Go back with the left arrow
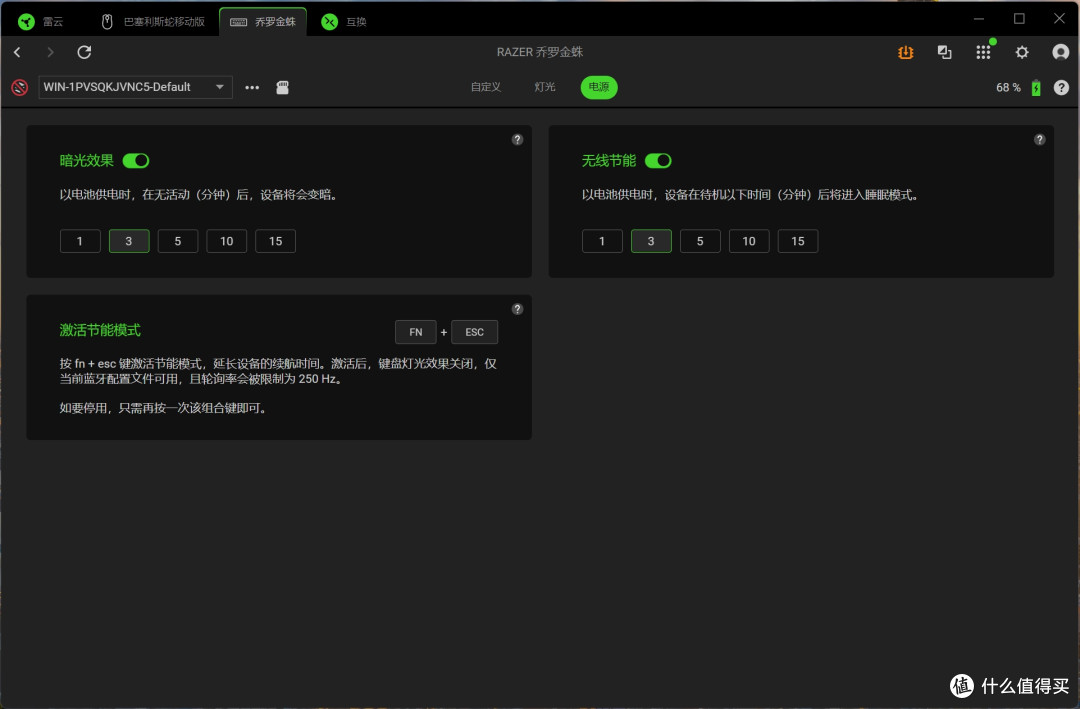Screen dimensions: 1080x709 coord(17,52)
